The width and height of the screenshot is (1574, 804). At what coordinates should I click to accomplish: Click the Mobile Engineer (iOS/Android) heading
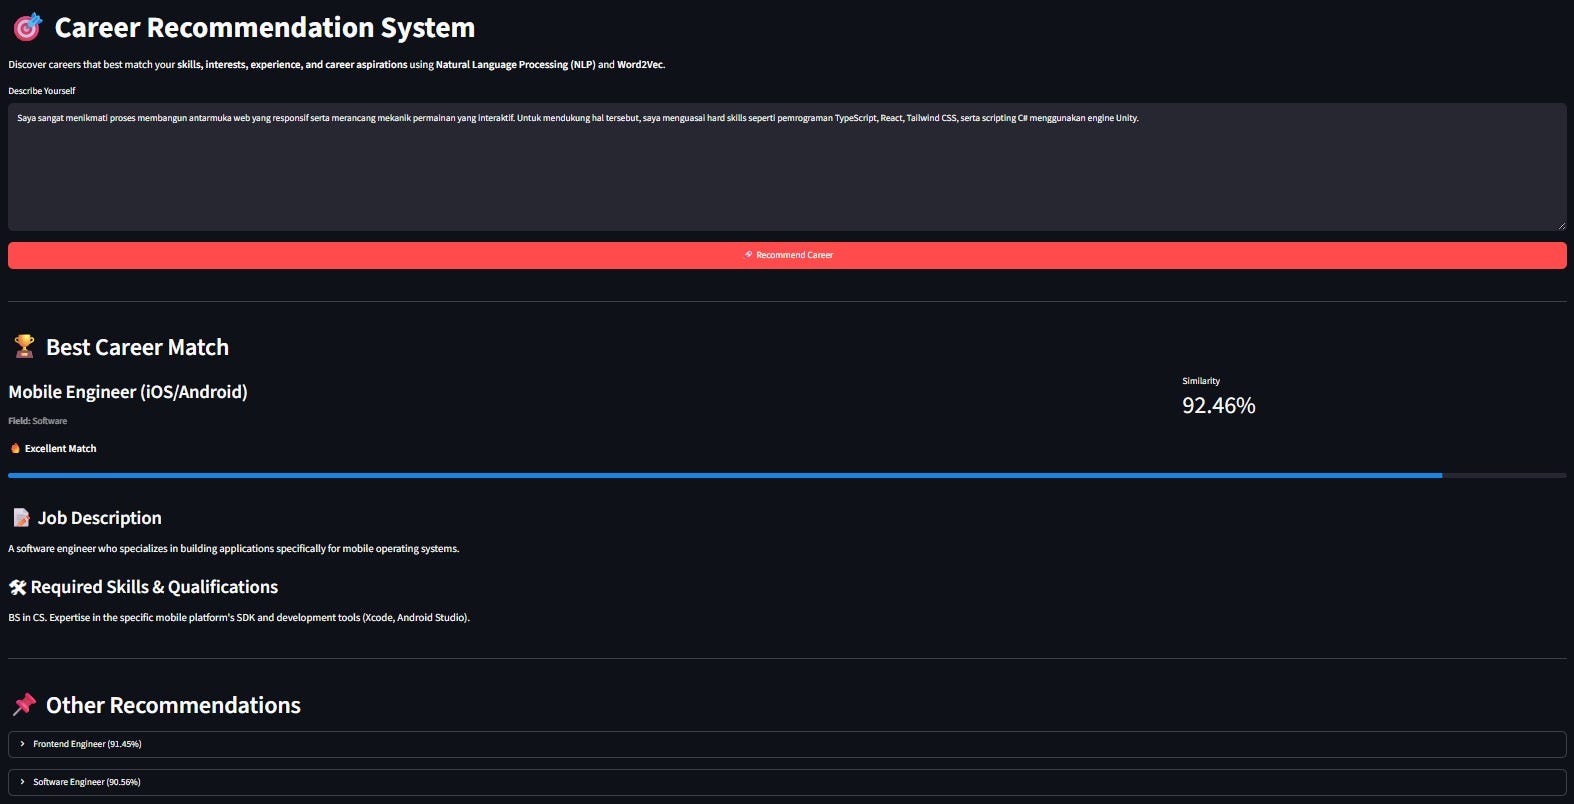click(x=128, y=392)
